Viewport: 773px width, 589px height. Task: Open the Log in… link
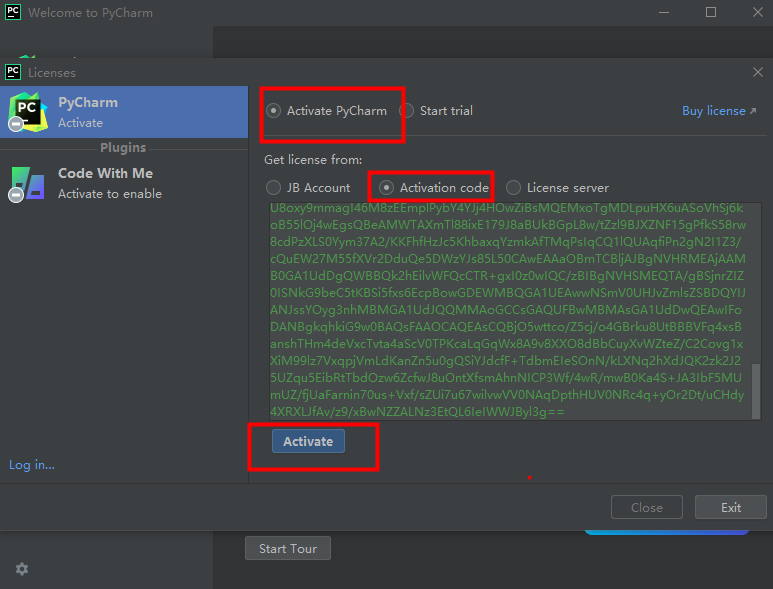(32, 465)
